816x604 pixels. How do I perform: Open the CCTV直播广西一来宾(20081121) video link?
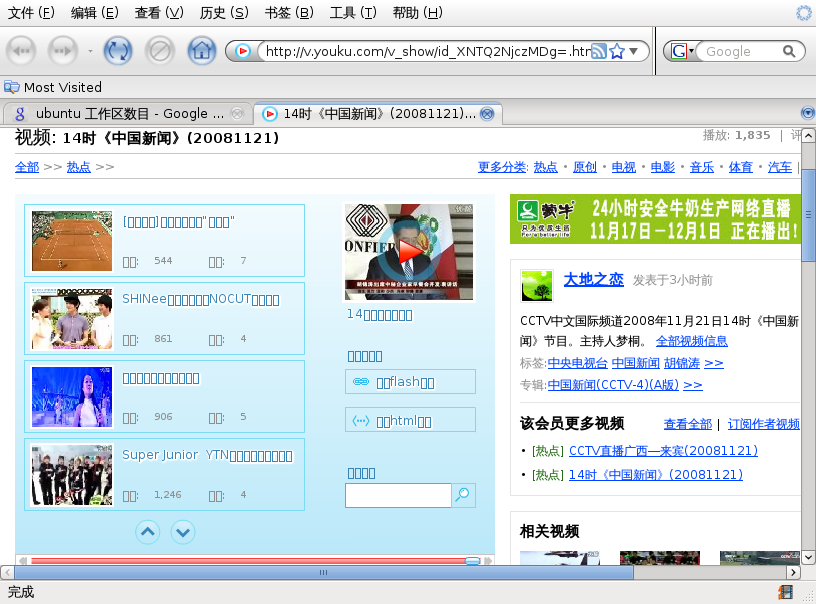point(664,451)
